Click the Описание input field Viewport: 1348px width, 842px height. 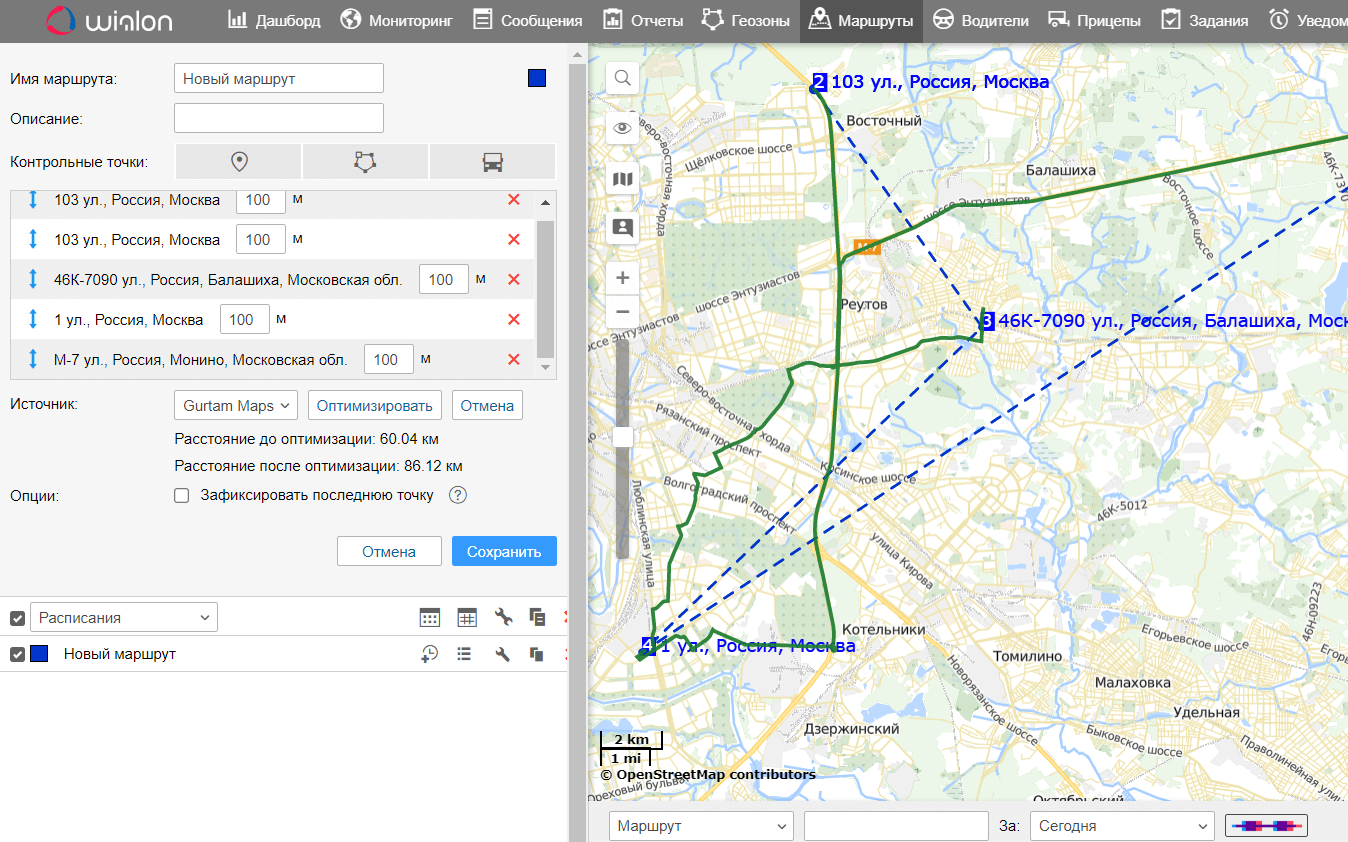click(x=278, y=118)
